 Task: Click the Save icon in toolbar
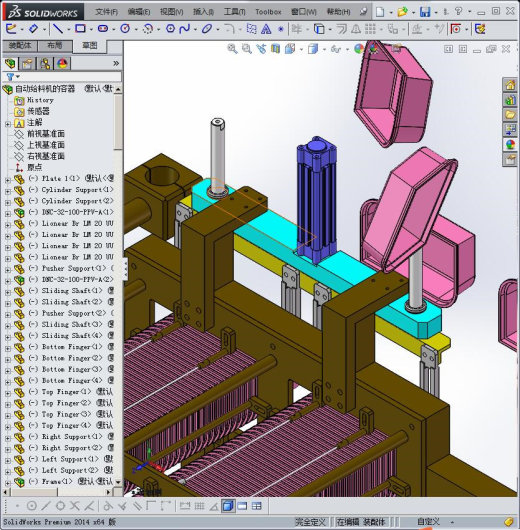pyautogui.click(x=425, y=12)
